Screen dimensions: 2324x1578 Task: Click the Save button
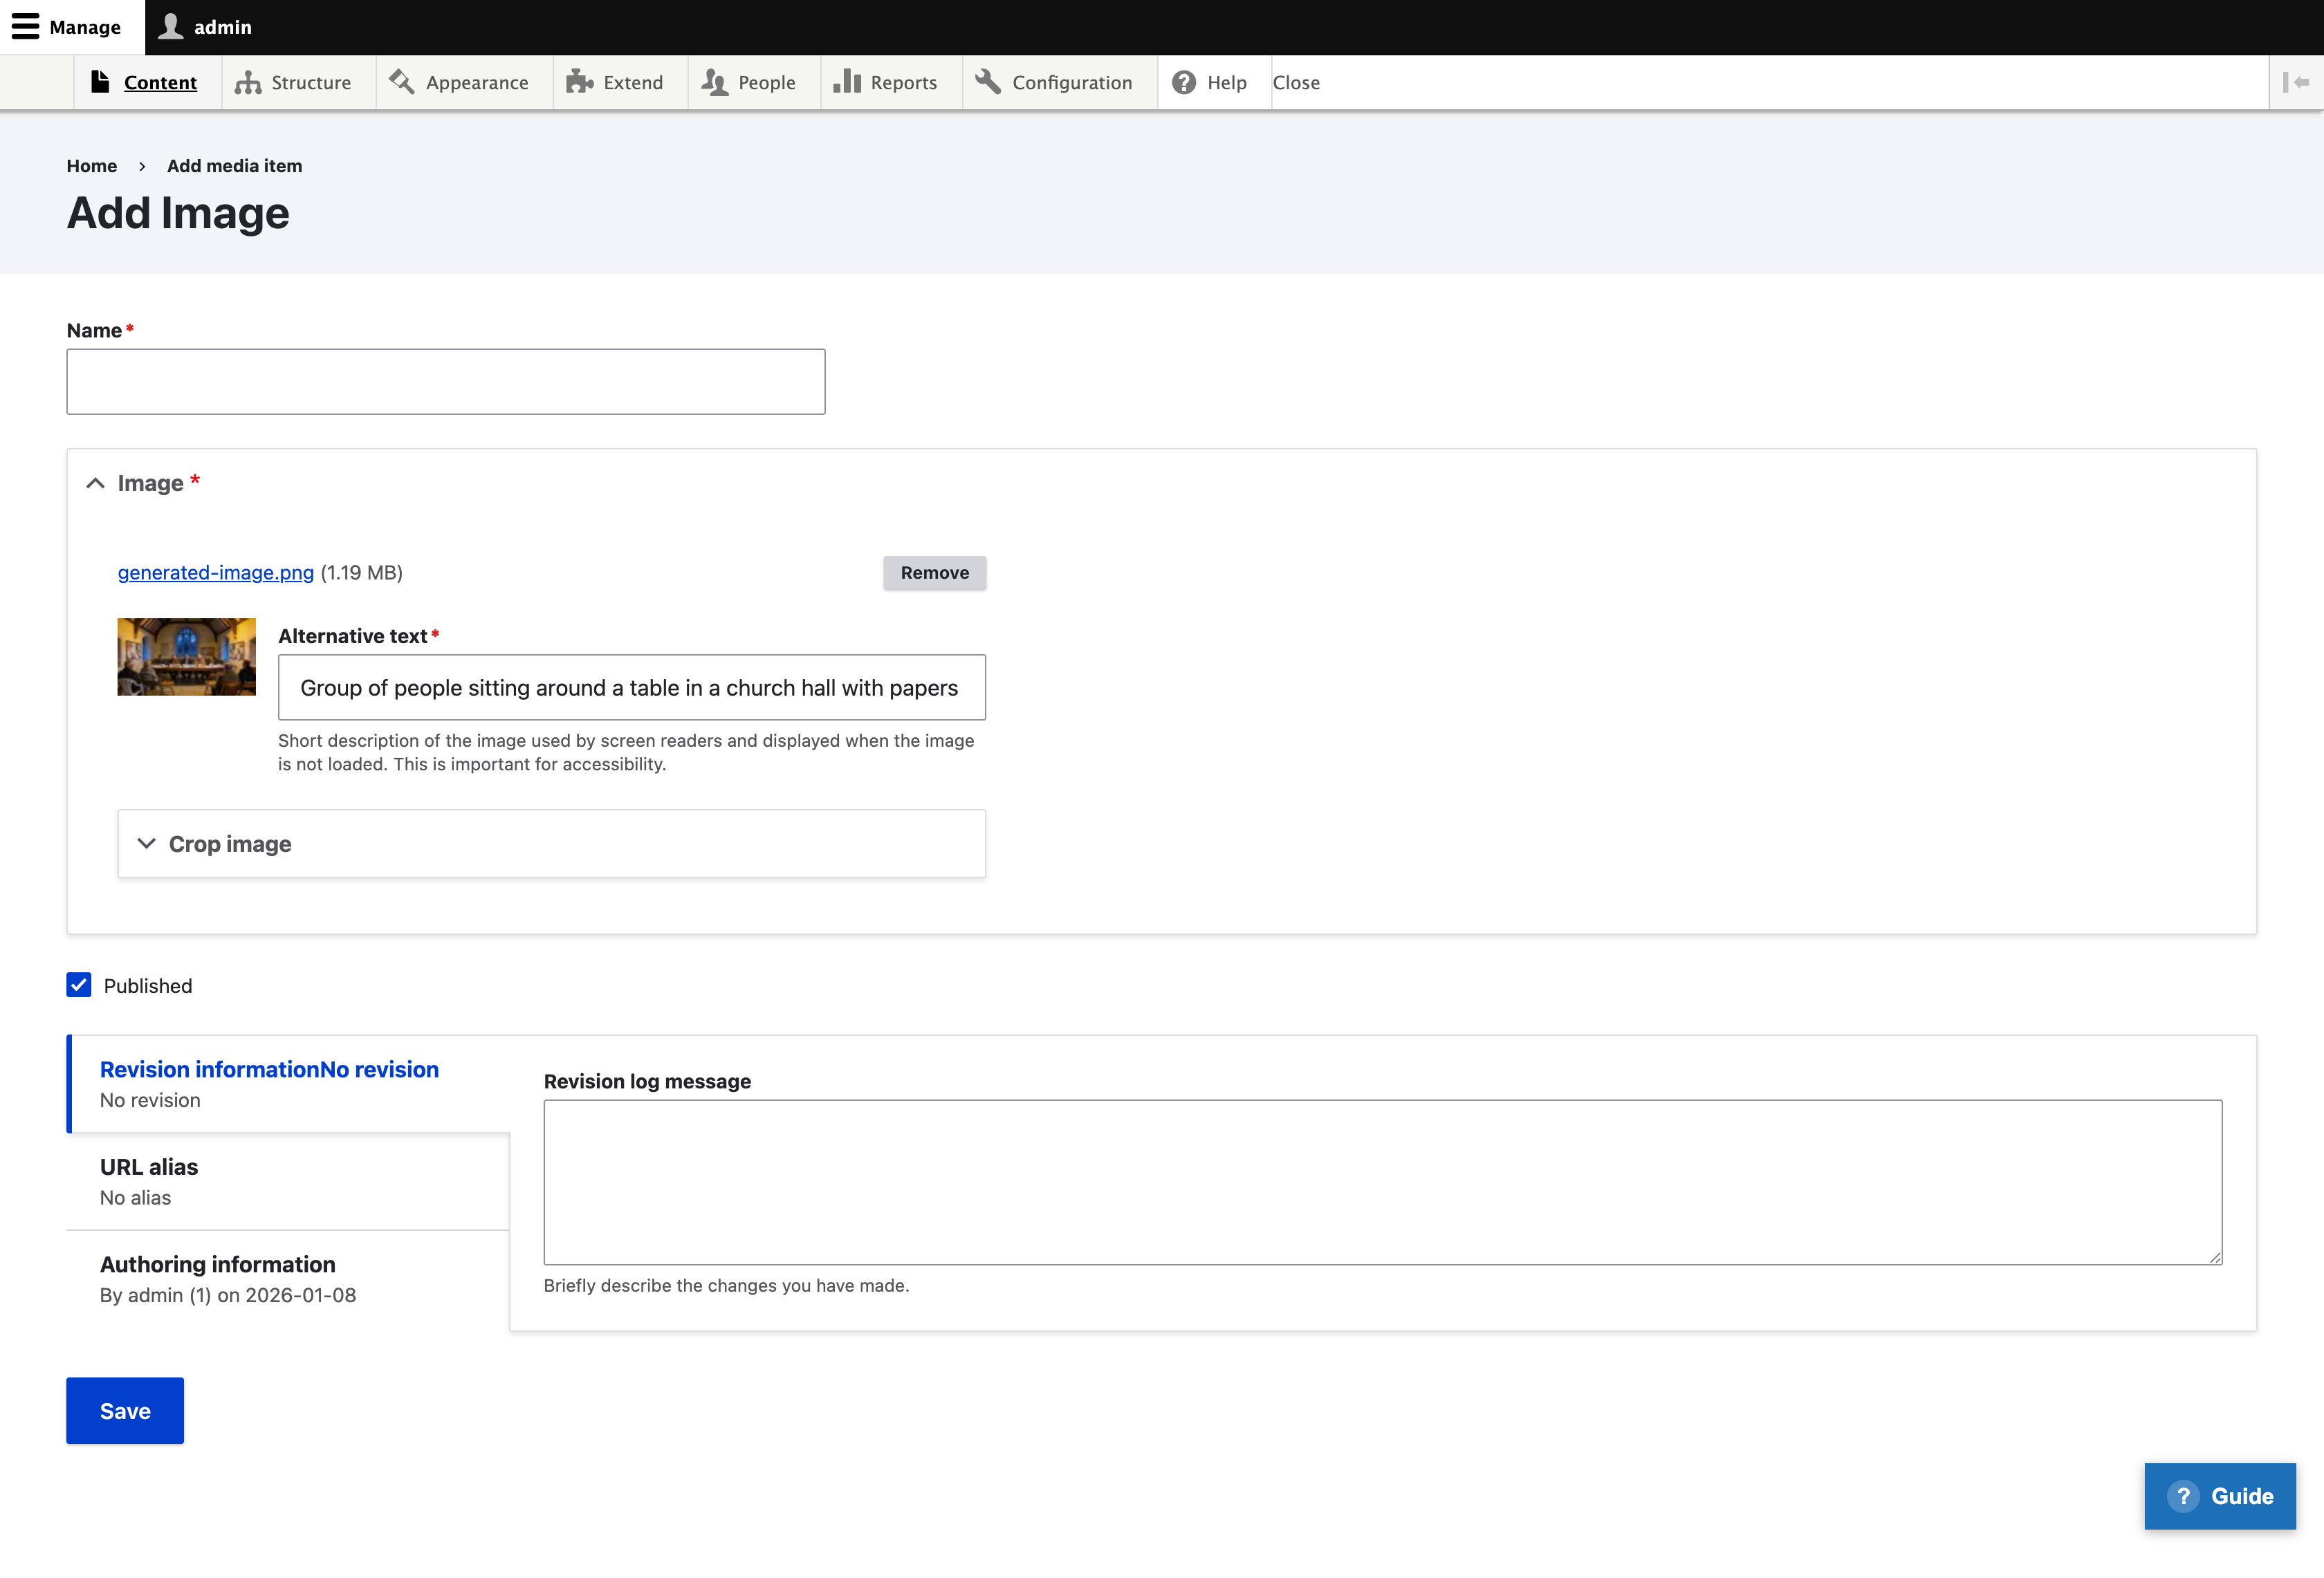click(124, 1410)
